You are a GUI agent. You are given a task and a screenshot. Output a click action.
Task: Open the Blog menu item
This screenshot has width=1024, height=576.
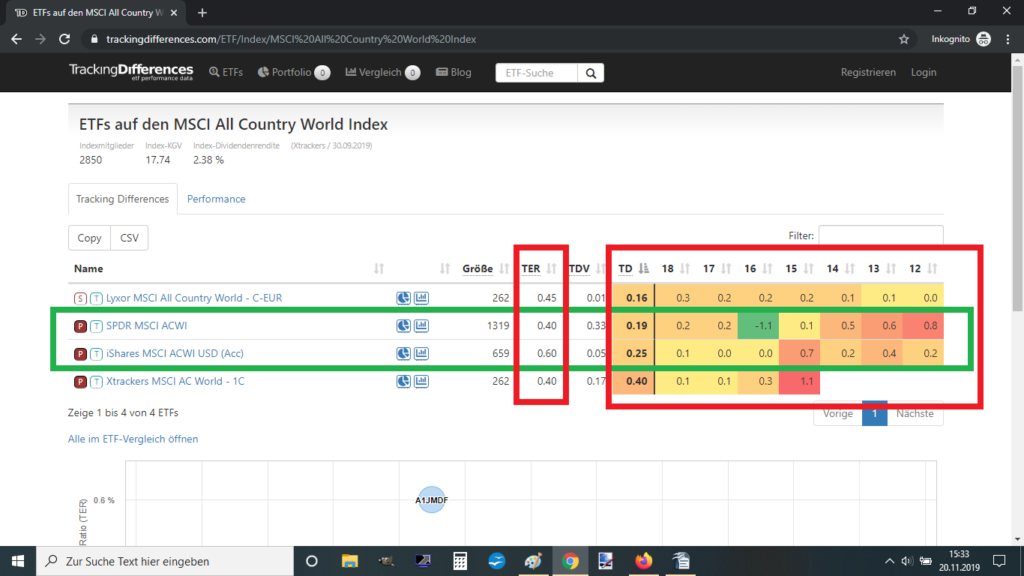[453, 72]
